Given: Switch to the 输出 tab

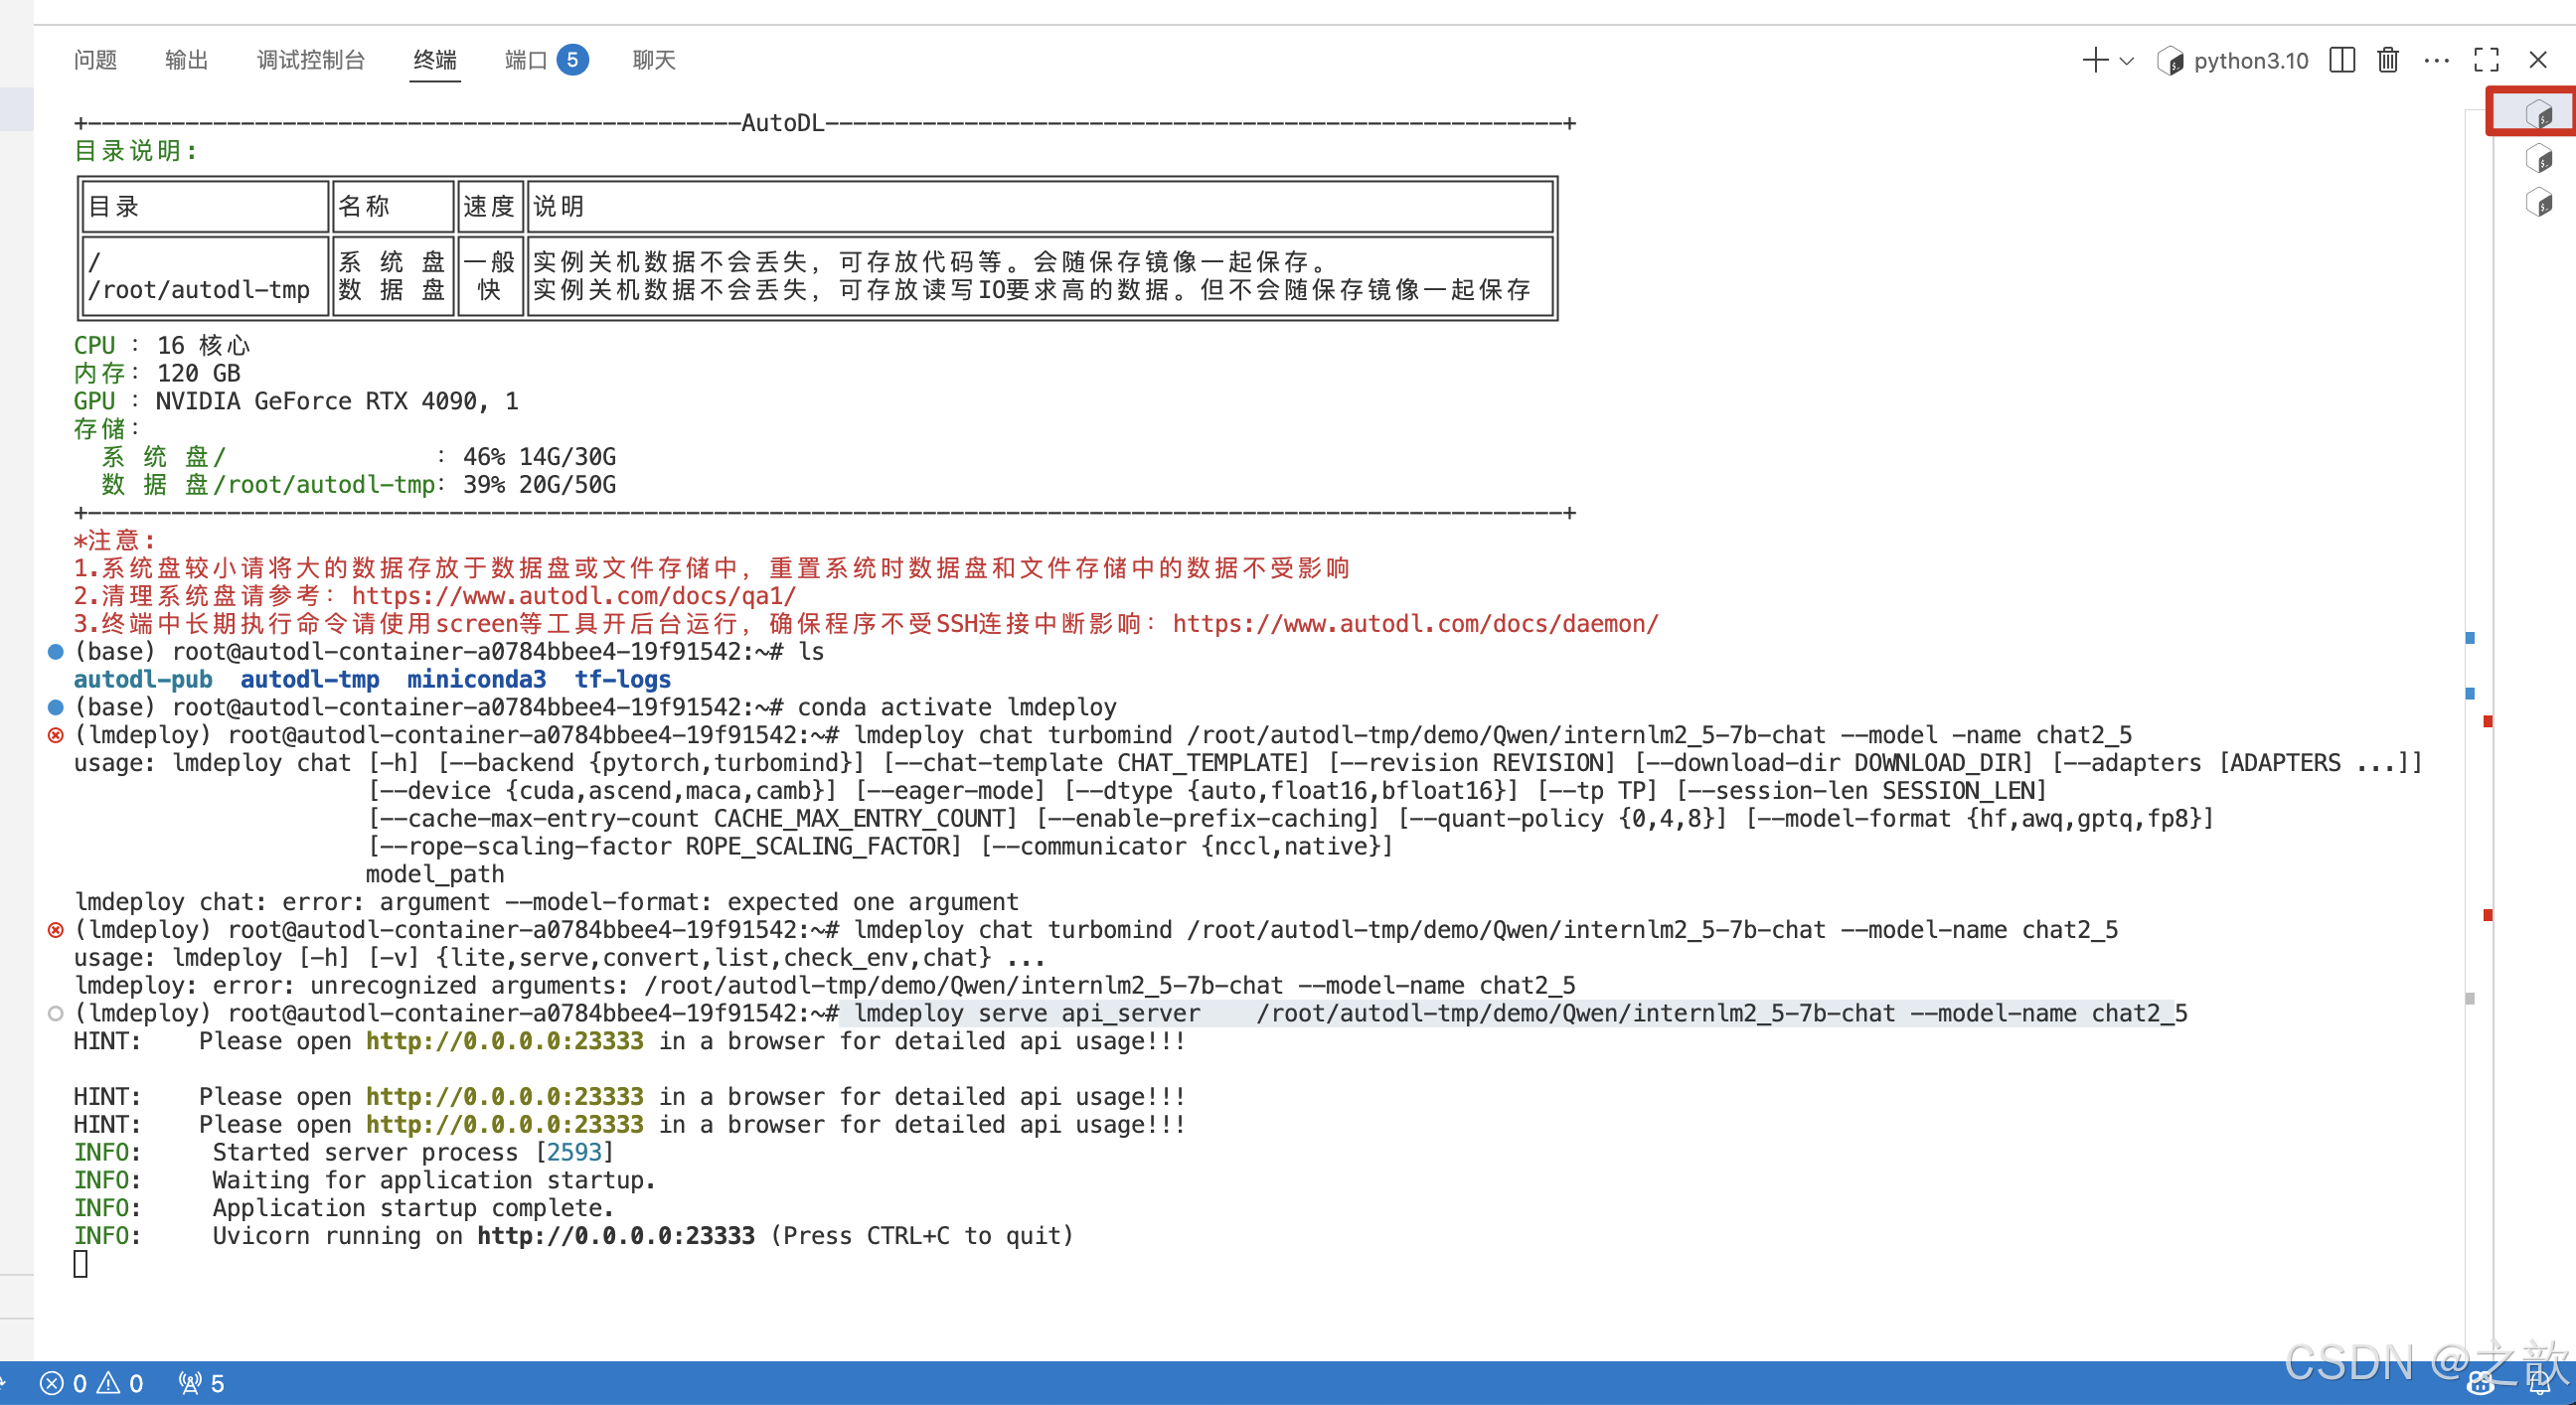Looking at the screenshot, I should [x=186, y=60].
